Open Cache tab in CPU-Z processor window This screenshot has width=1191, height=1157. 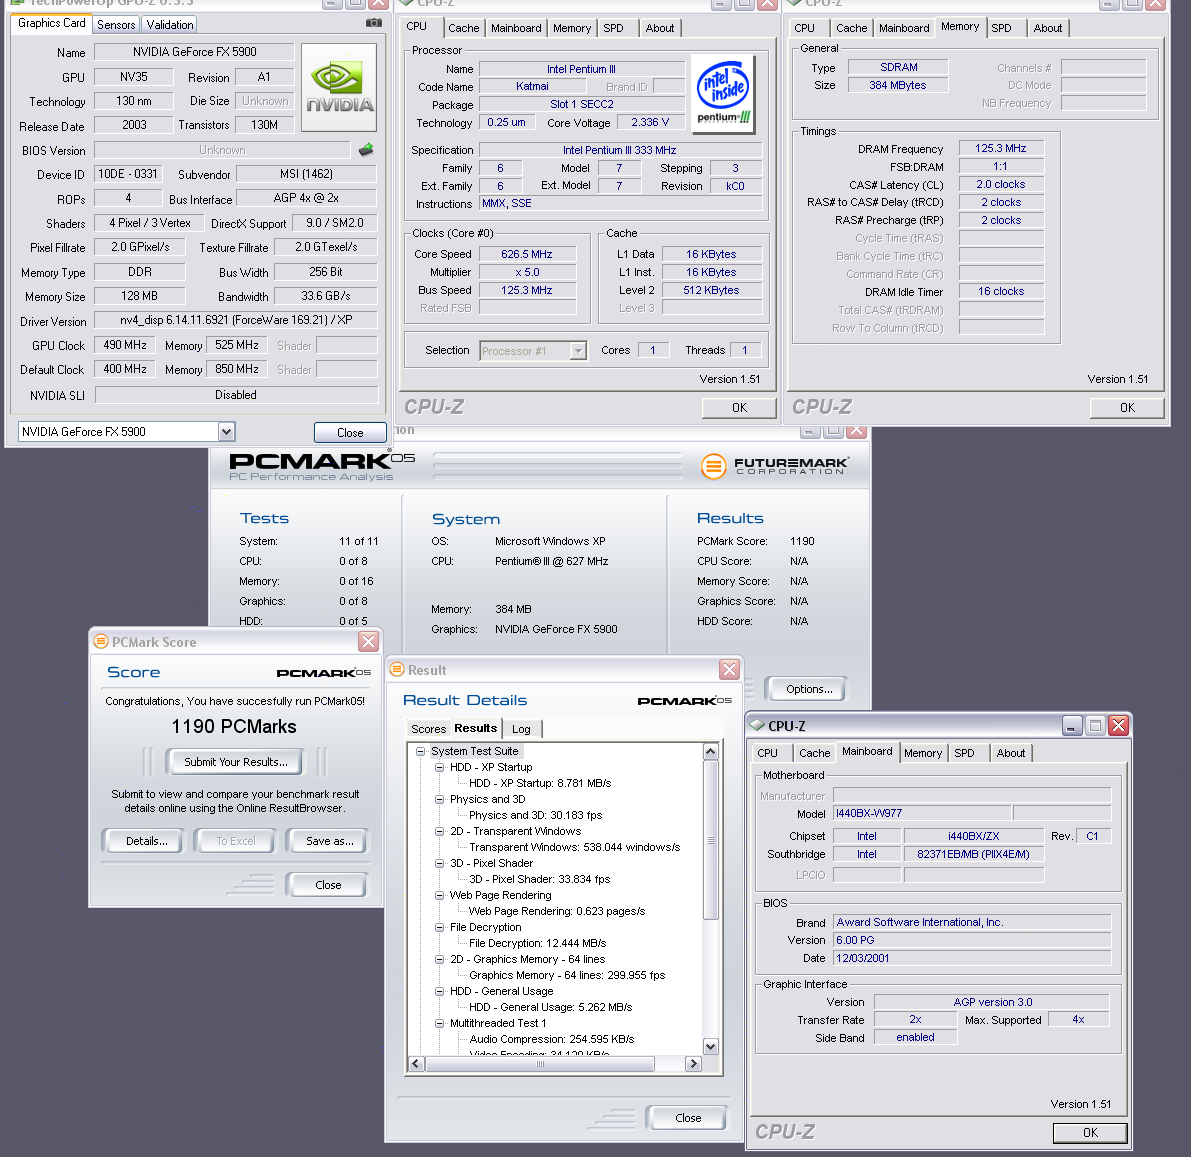[463, 28]
